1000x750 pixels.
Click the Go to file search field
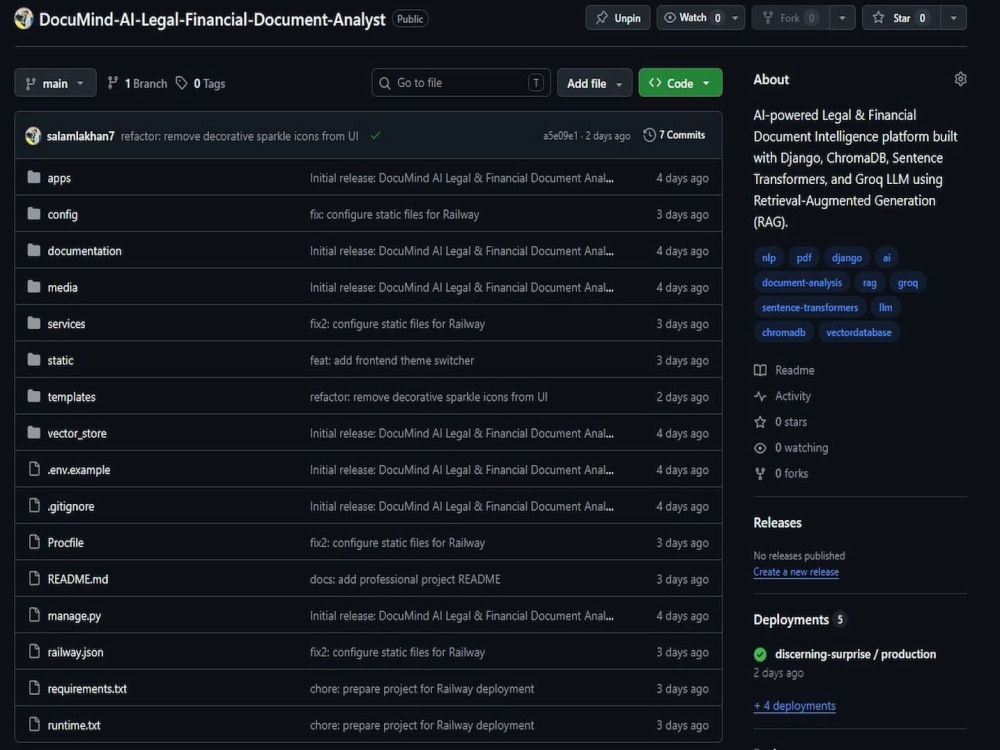tap(460, 83)
